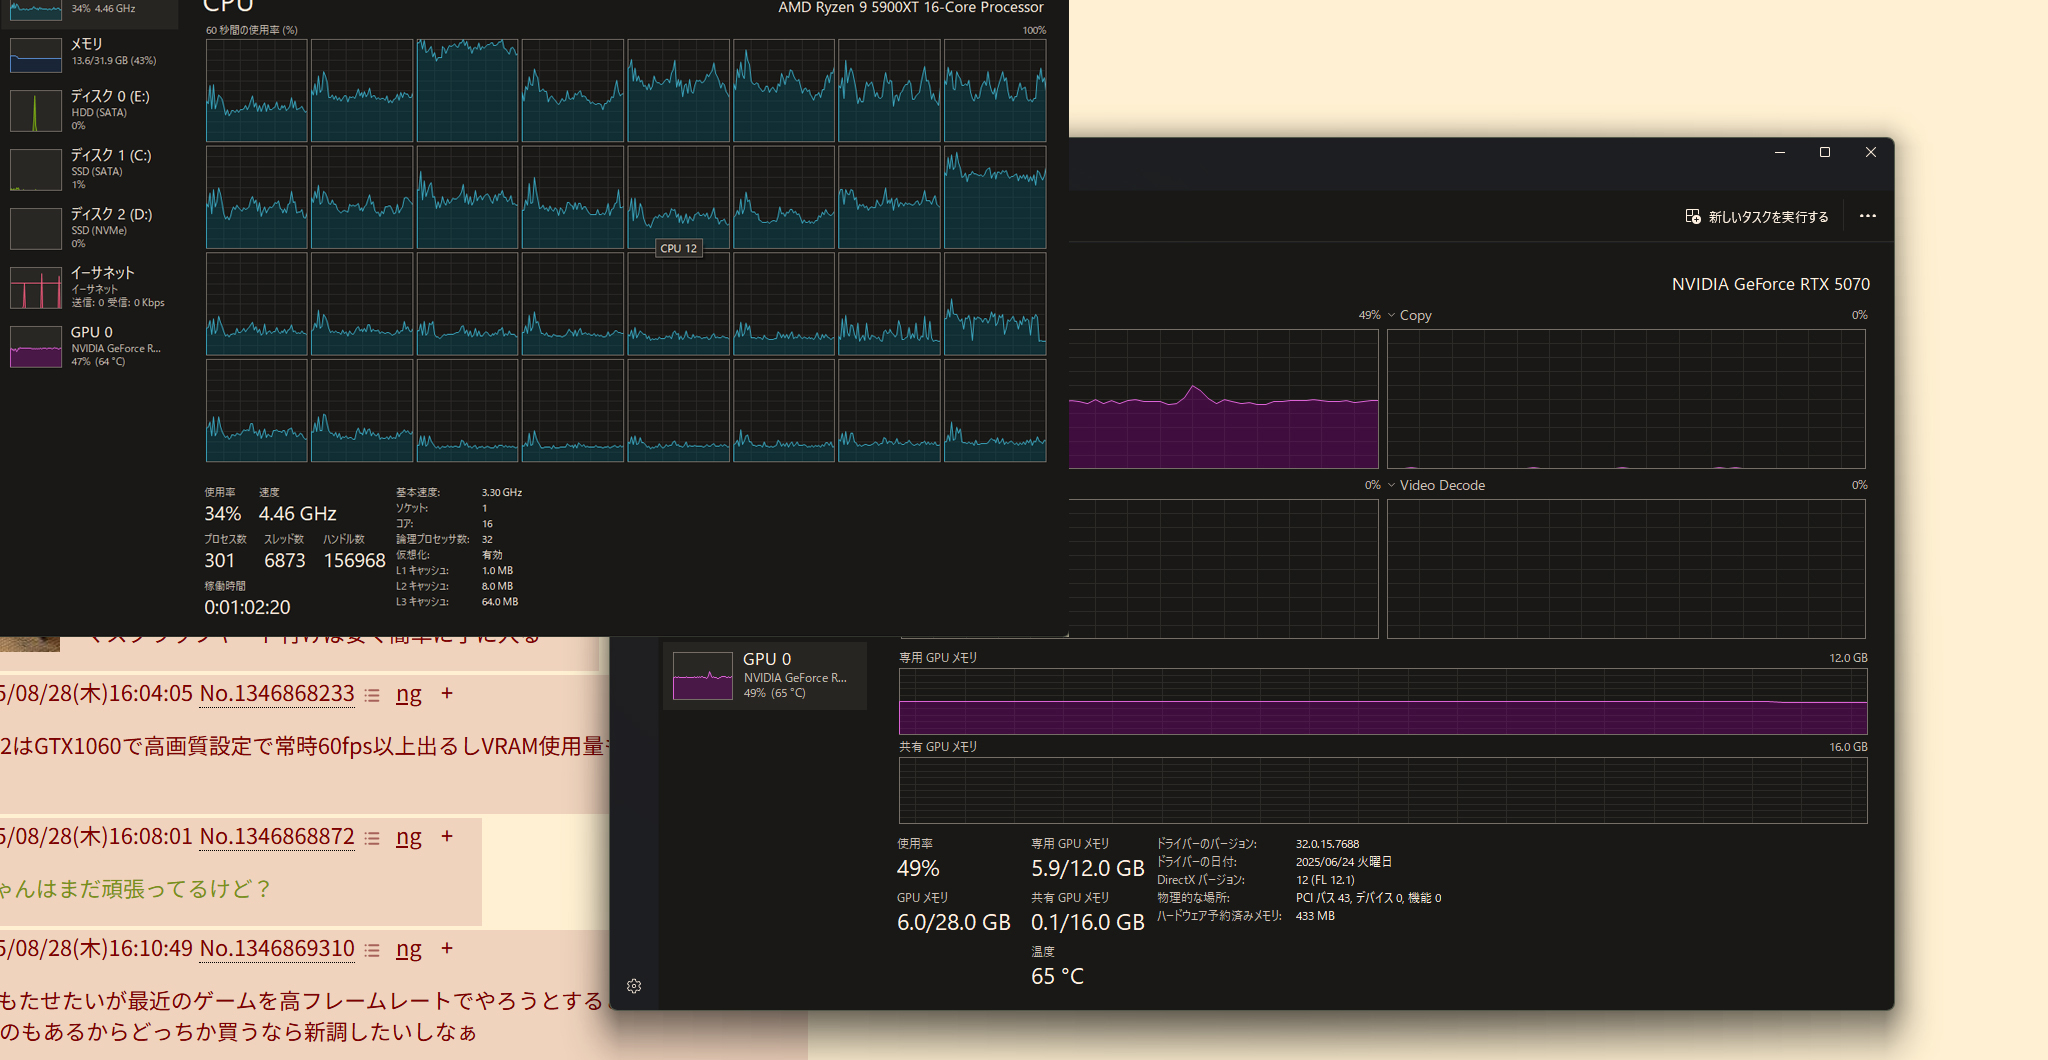Click 新しいタスクを実行する button

[1757, 216]
